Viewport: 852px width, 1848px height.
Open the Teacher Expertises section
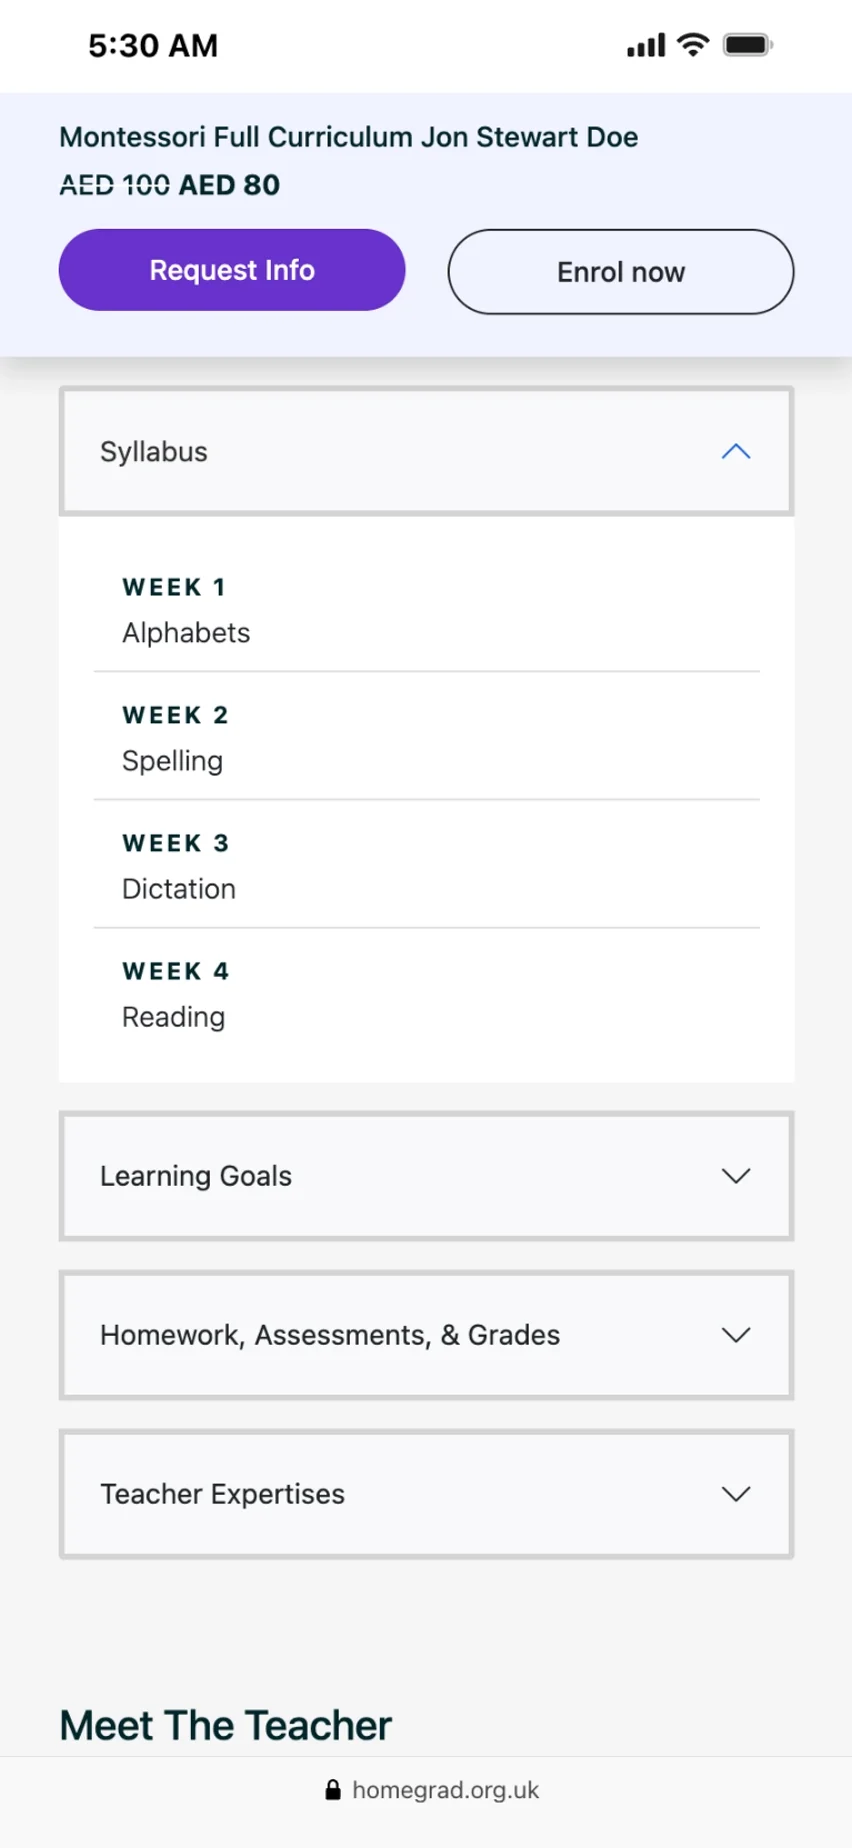[426, 1494]
